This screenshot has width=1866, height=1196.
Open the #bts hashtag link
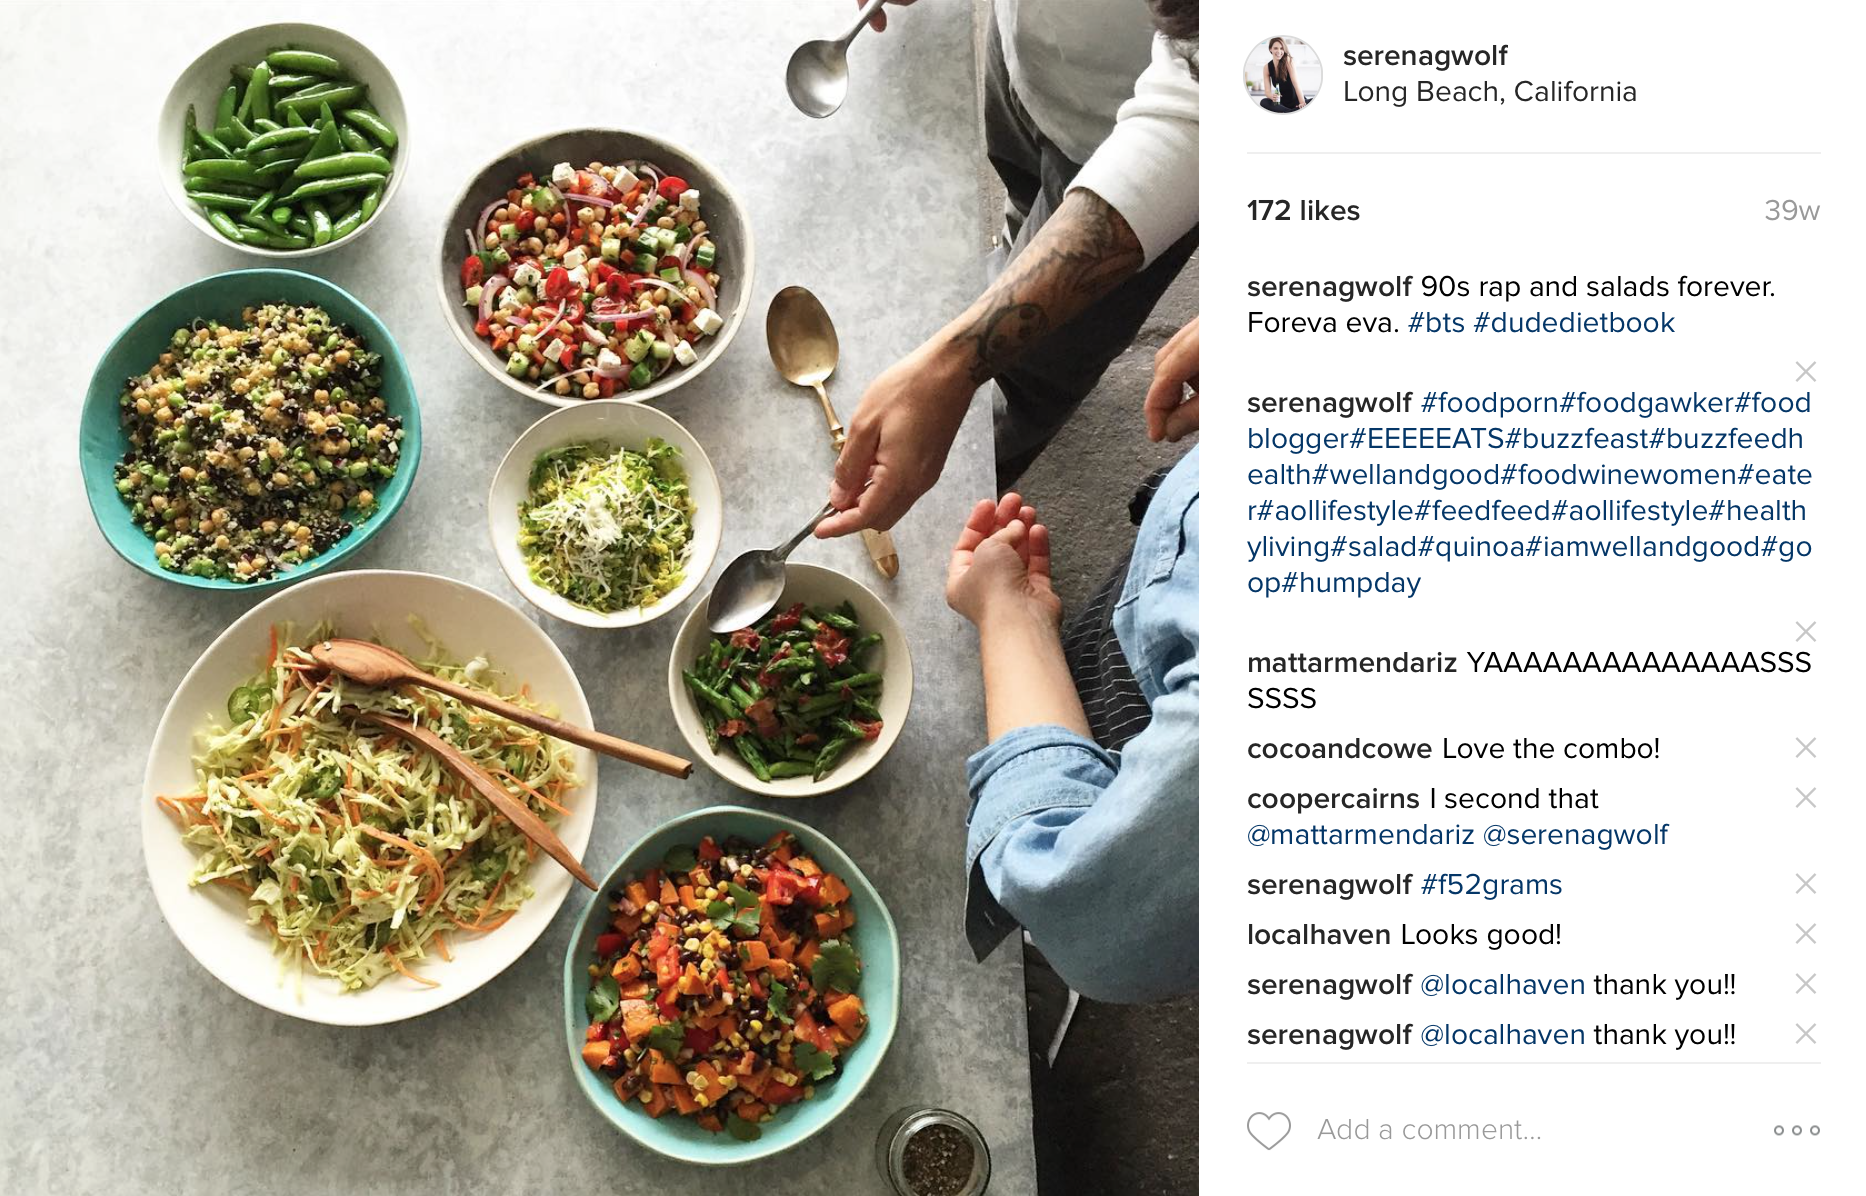point(1436,323)
